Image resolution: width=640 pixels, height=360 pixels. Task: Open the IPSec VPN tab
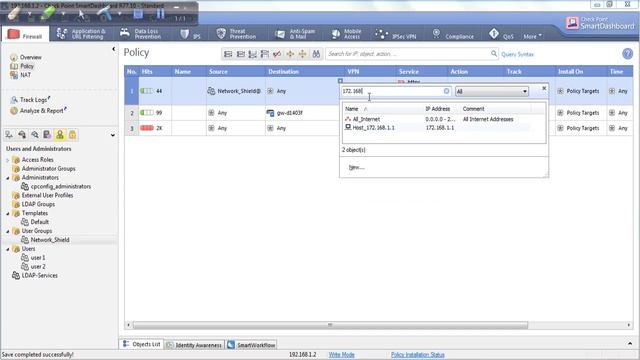[396, 35]
